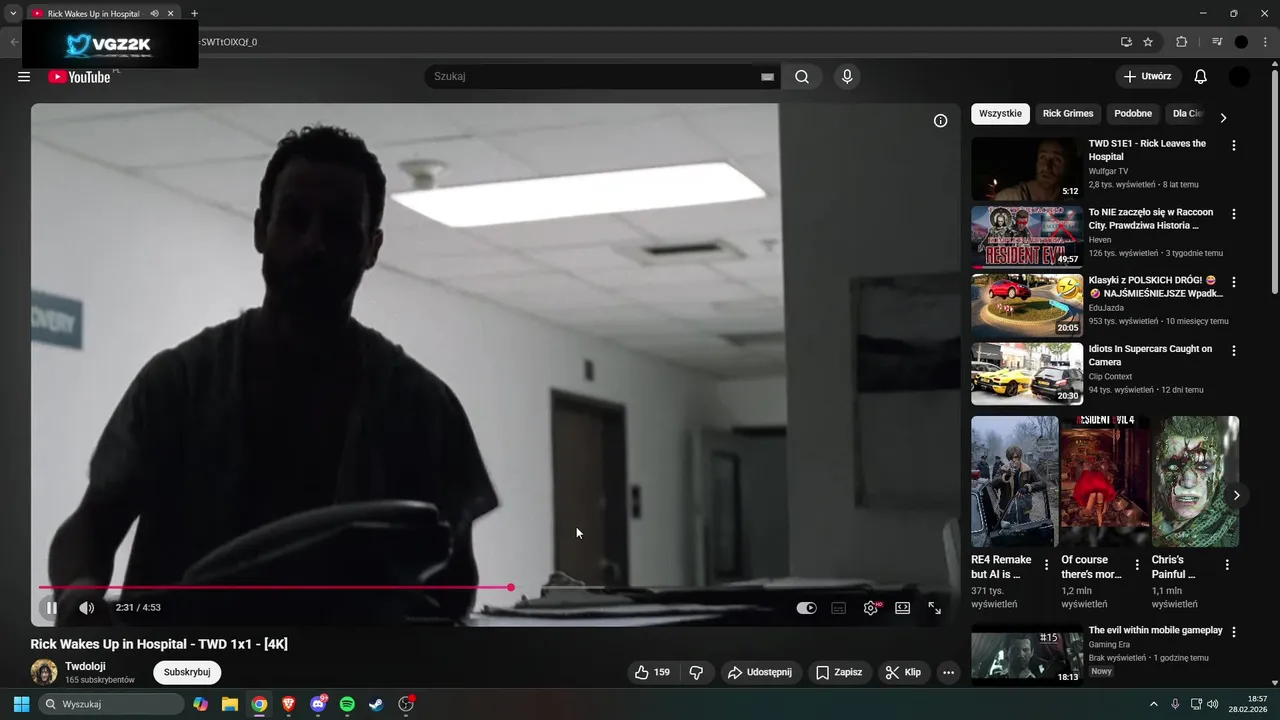Bookmark the page with the star icon
The image size is (1280, 720).
1148,42
